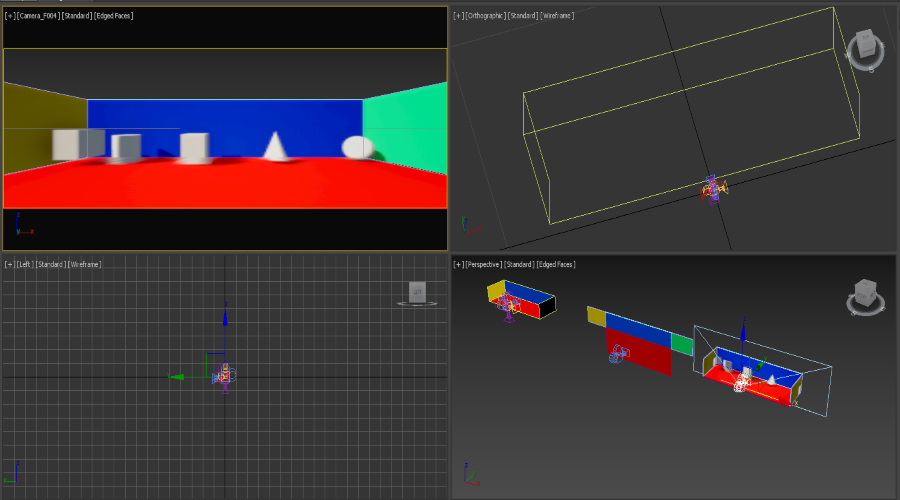Image resolution: width=900 pixels, height=500 pixels.
Task: Open the Standard menu in Orthographic viewport
Action: pyautogui.click(x=524, y=16)
